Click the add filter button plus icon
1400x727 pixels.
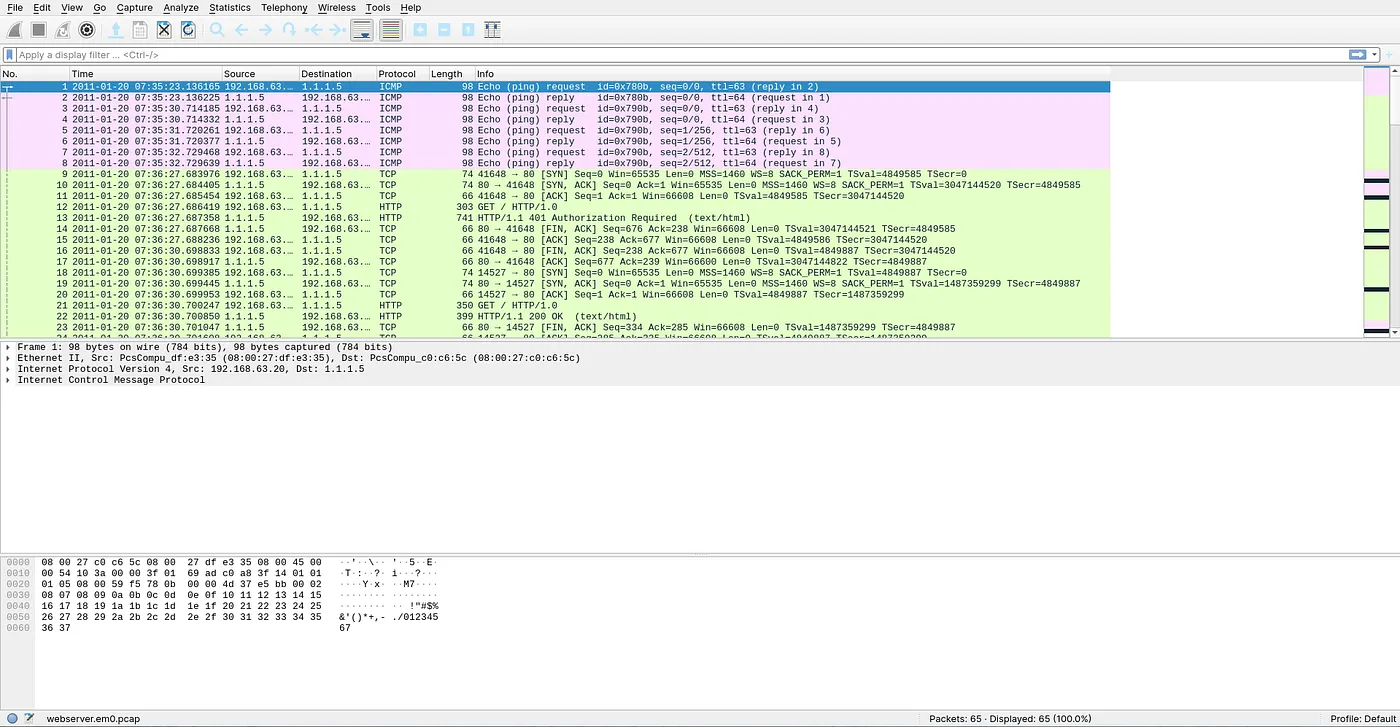[1389, 55]
